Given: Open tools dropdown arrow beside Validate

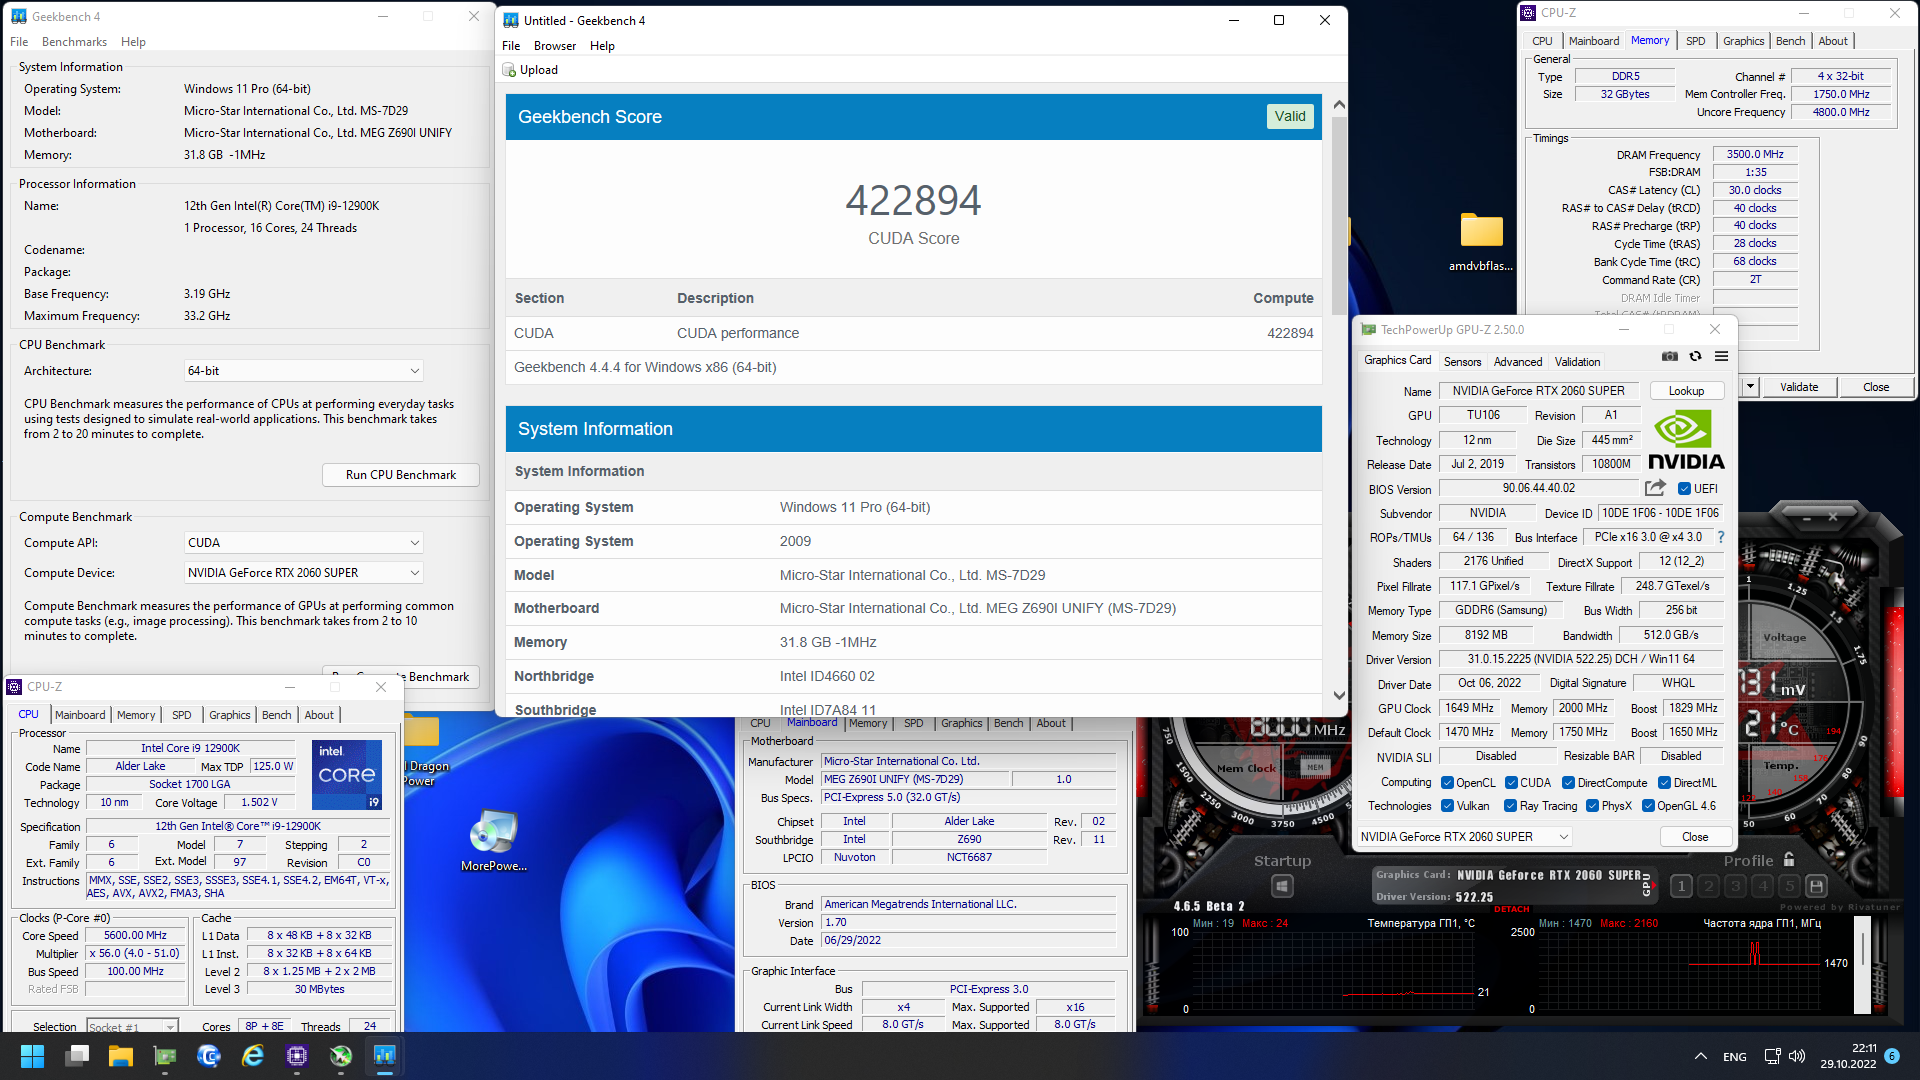Looking at the screenshot, I should (1750, 387).
